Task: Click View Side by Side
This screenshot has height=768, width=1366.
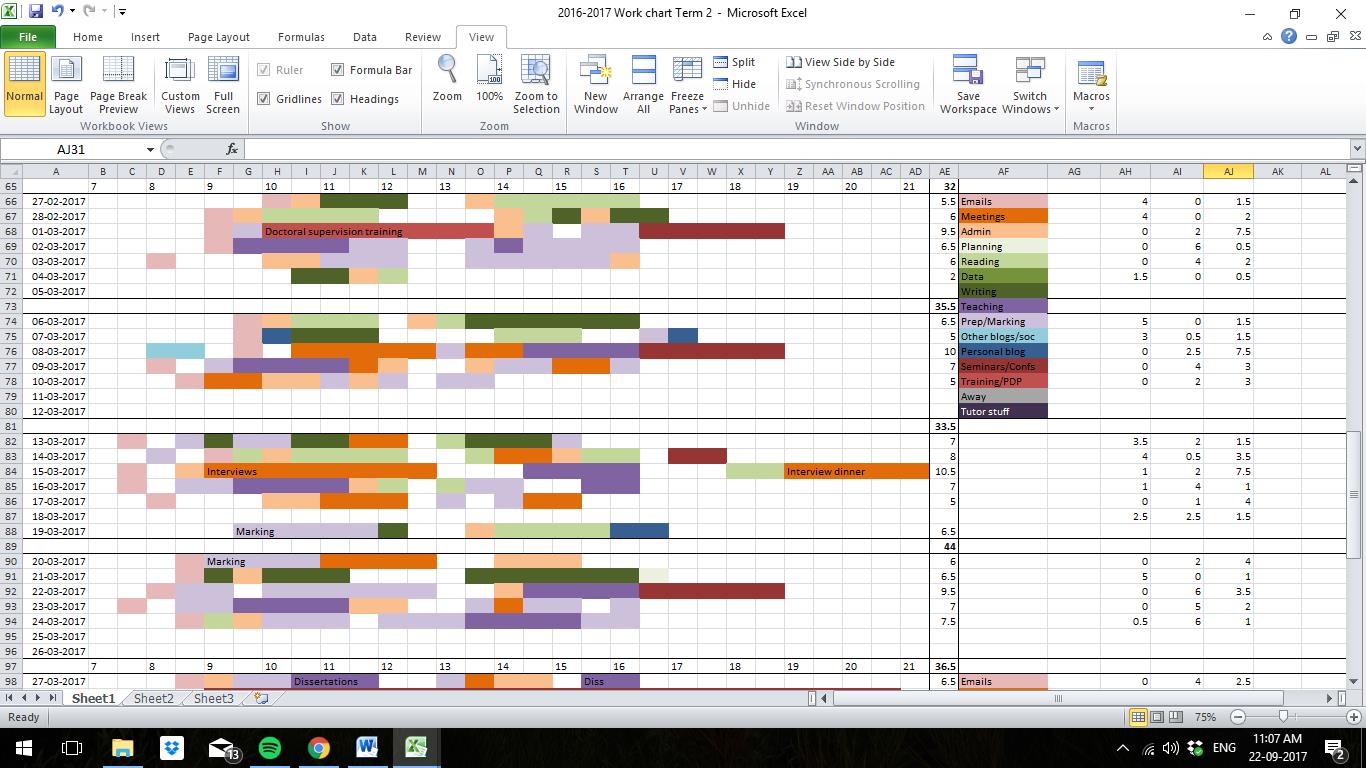Action: pos(840,62)
